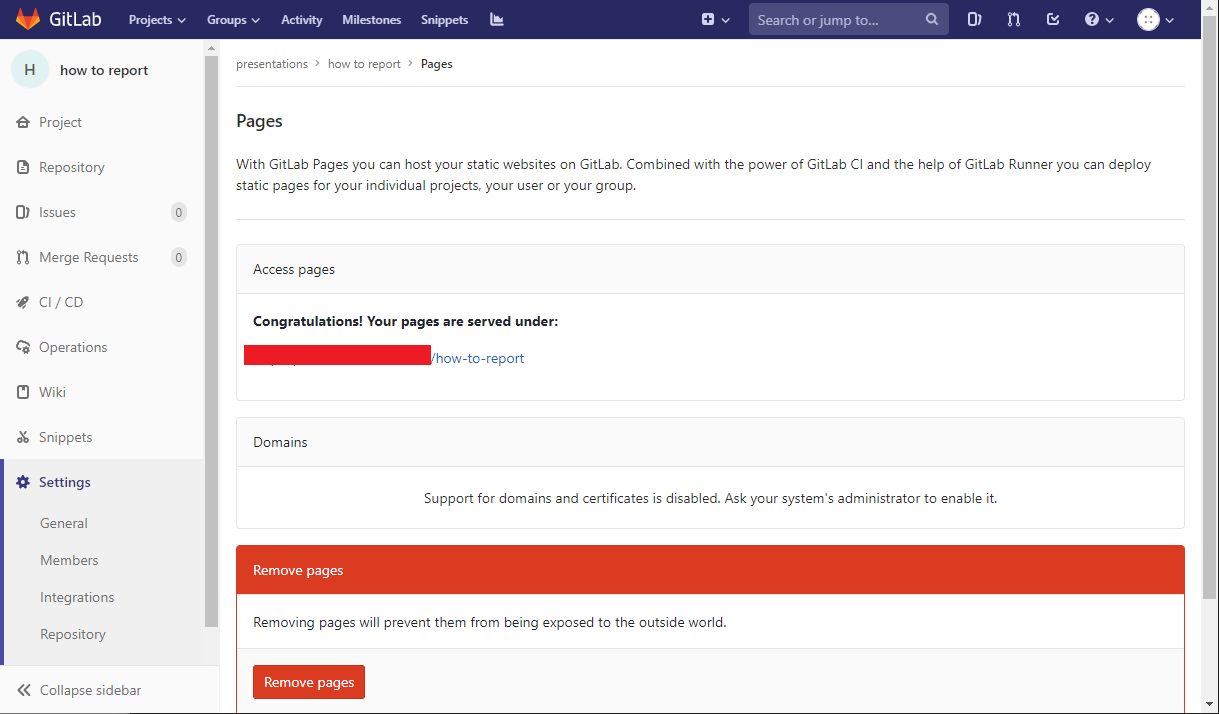The width and height of the screenshot is (1219, 714).
Task: Click the Collapse sidebar label
Action: pos(91,690)
